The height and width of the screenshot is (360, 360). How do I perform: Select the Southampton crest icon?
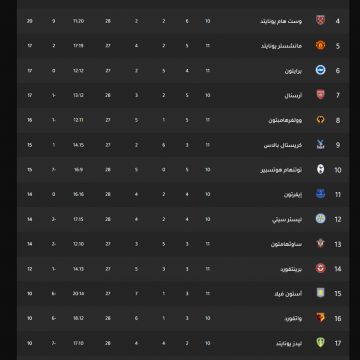tap(320, 244)
